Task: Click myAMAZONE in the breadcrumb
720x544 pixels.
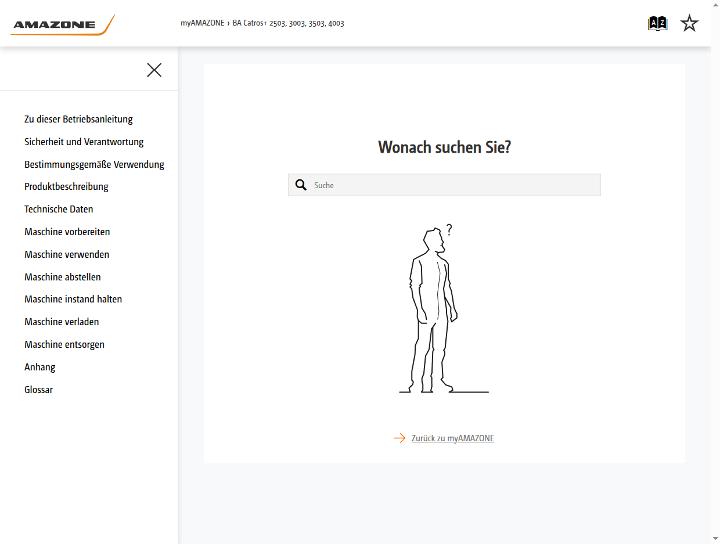Action: click(202, 23)
